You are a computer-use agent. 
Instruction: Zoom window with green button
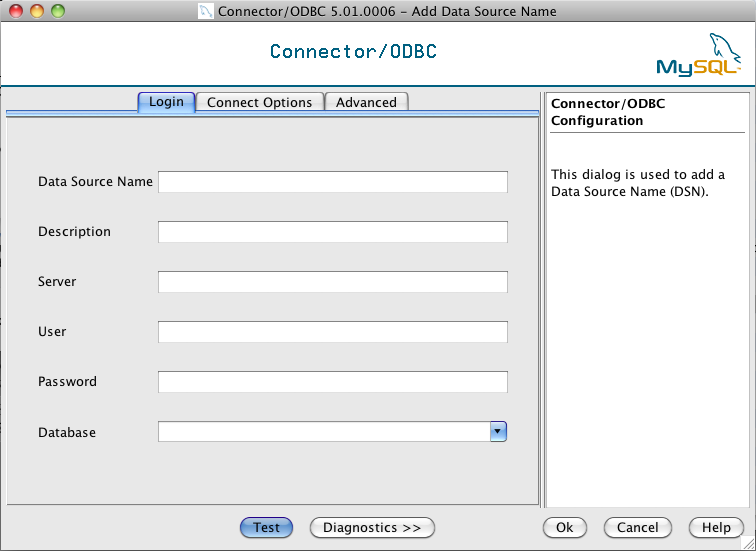[58, 11]
